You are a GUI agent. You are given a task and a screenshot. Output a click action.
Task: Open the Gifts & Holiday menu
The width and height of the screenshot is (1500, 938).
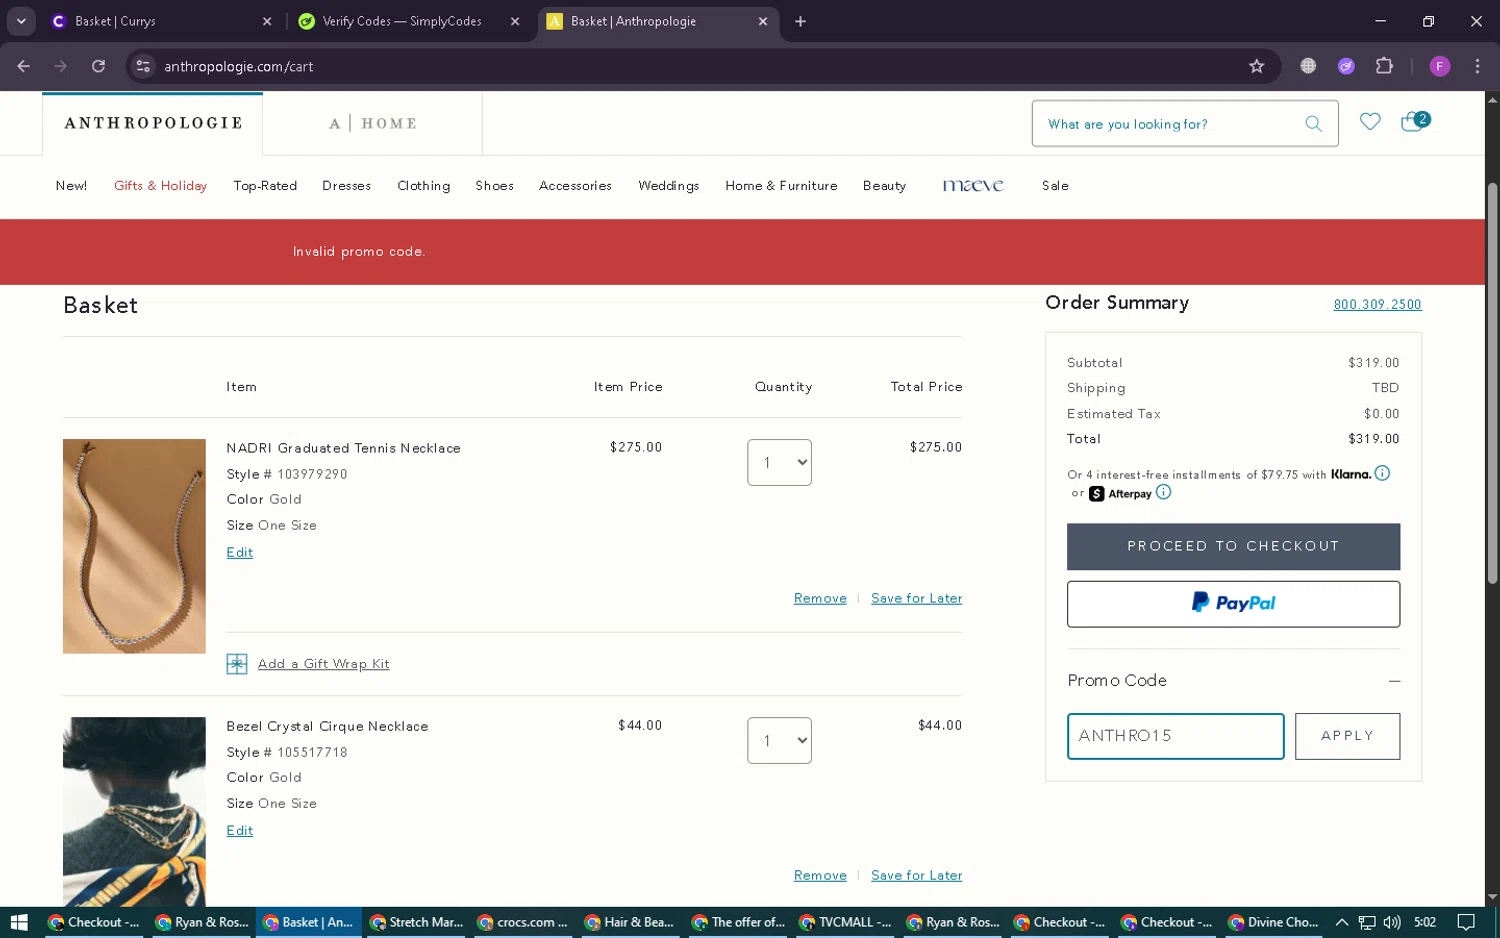click(160, 186)
